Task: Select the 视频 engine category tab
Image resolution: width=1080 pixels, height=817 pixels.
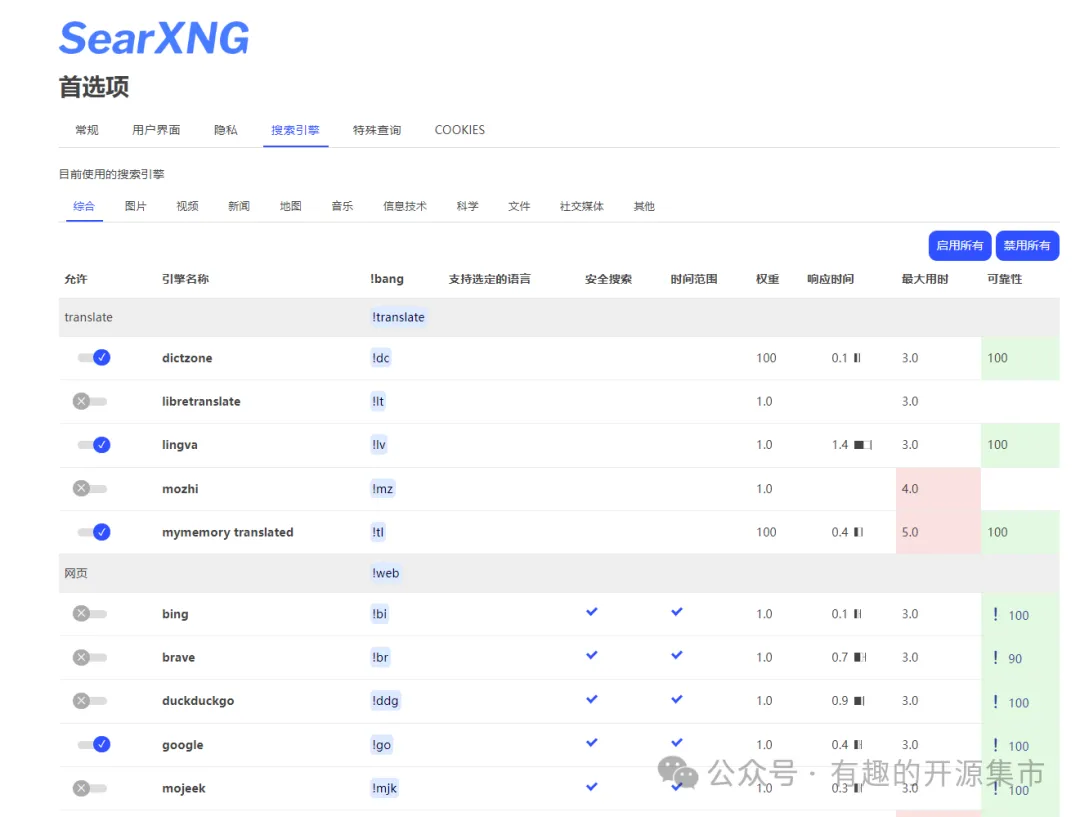Action: coord(187,206)
